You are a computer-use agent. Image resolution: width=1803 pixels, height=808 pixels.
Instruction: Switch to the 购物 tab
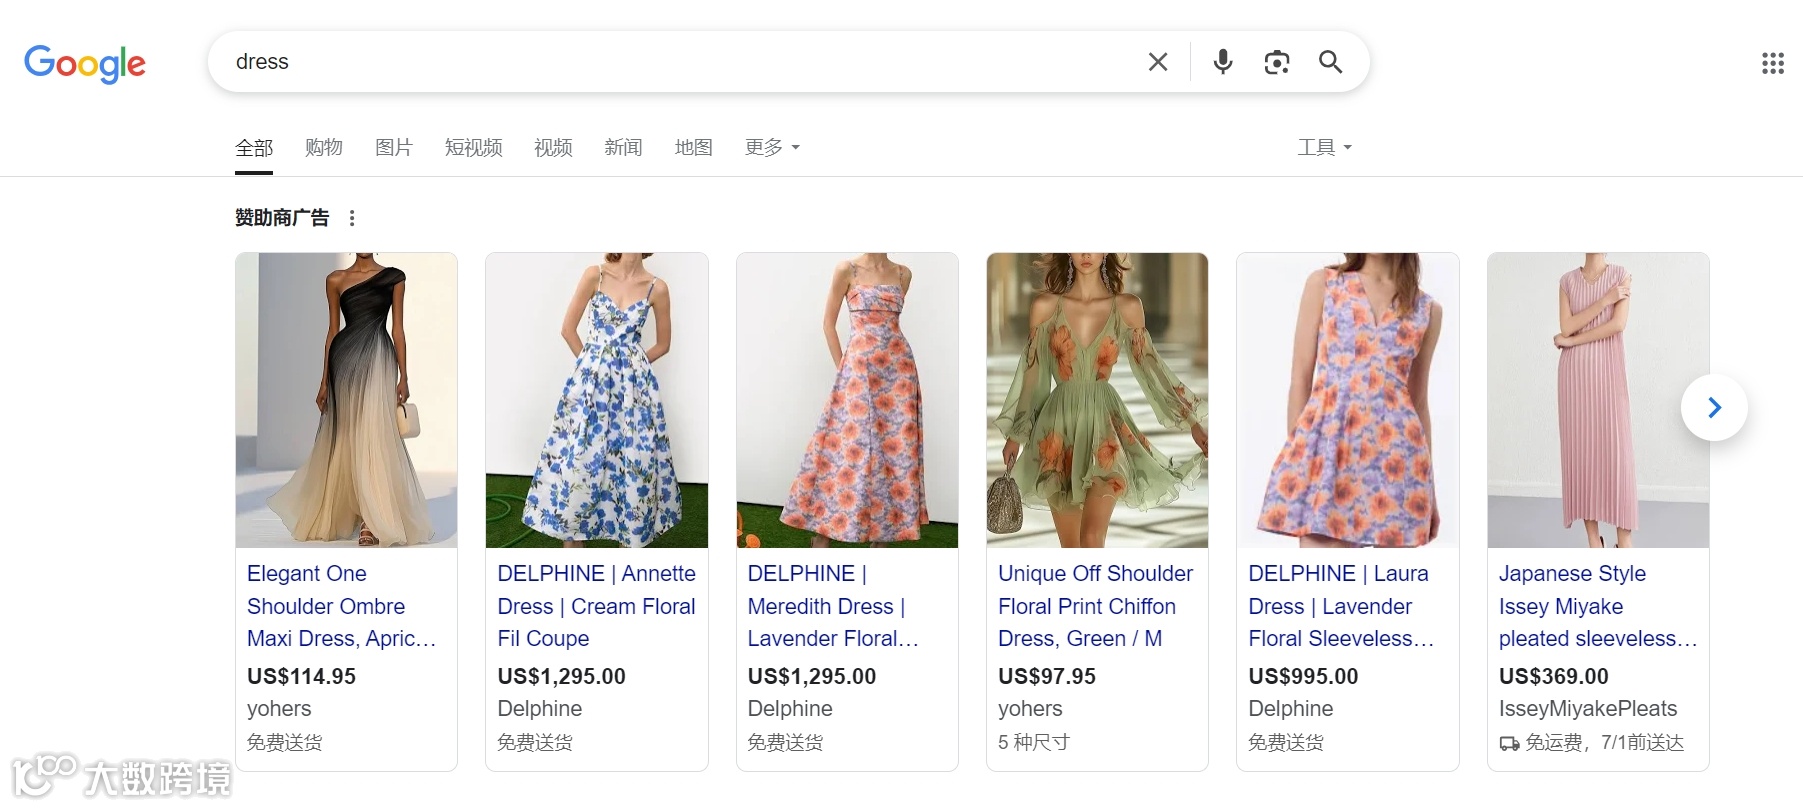pyautogui.click(x=324, y=148)
